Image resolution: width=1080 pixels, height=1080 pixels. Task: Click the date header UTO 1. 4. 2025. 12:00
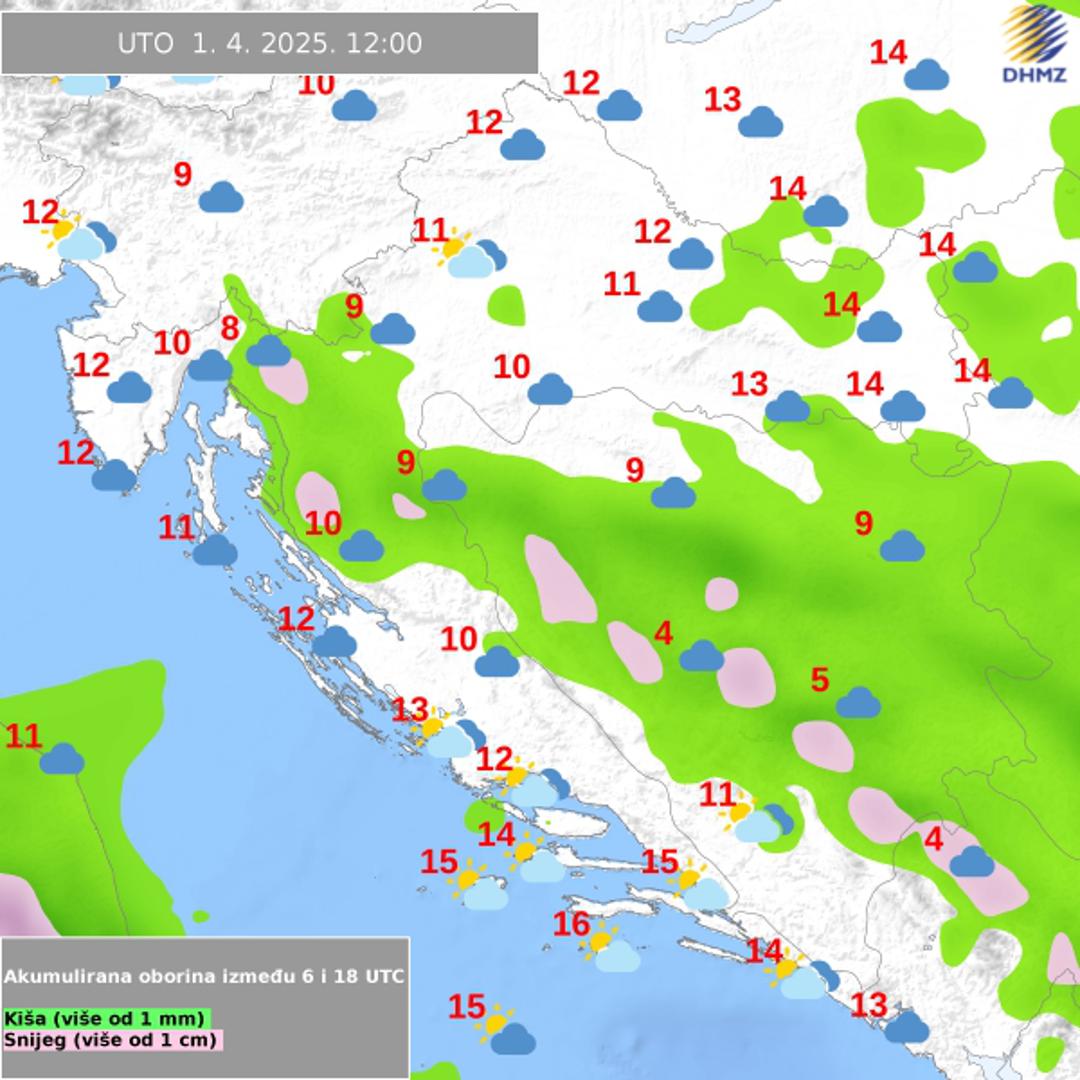269,44
